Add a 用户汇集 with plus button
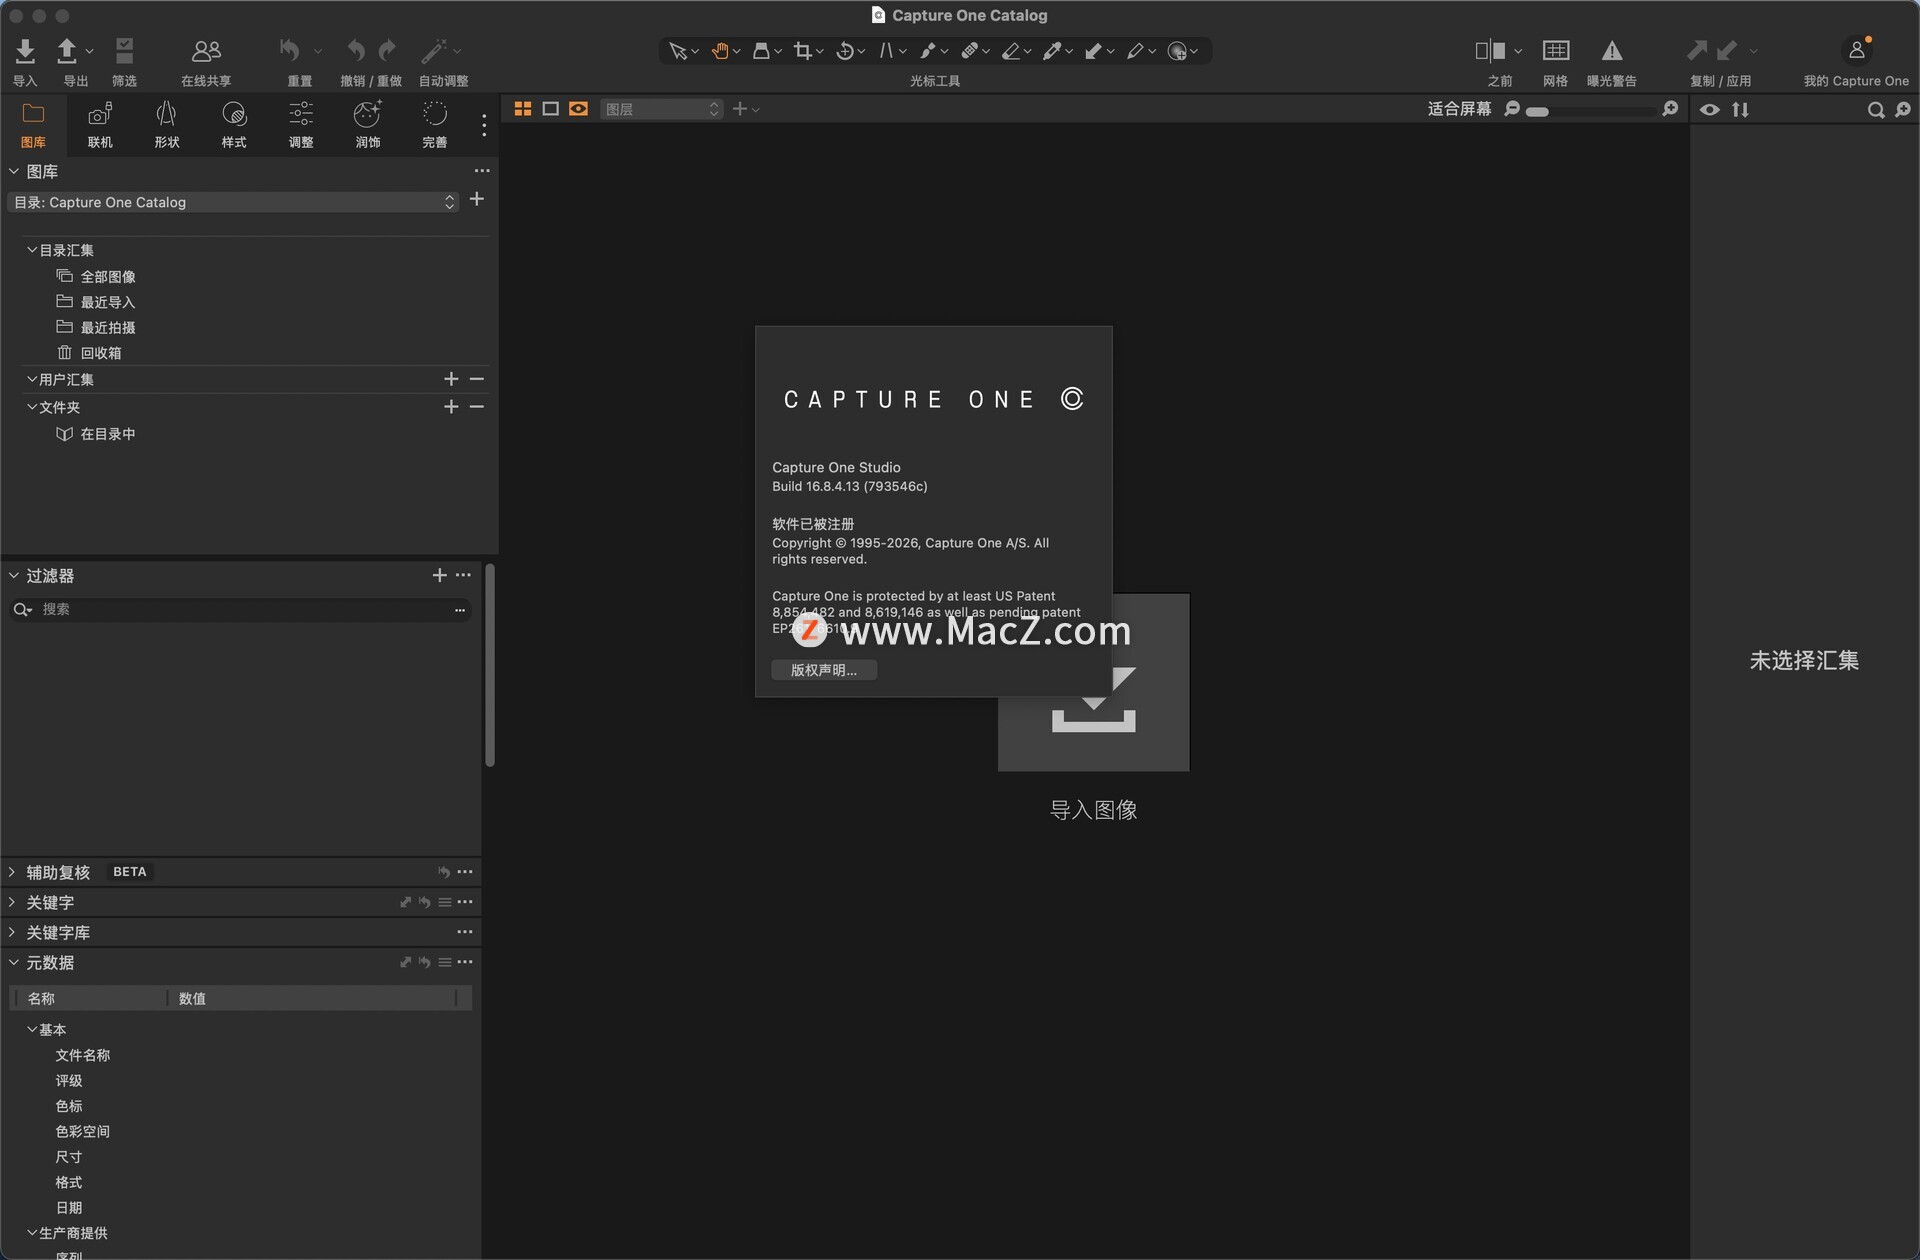 (451, 379)
